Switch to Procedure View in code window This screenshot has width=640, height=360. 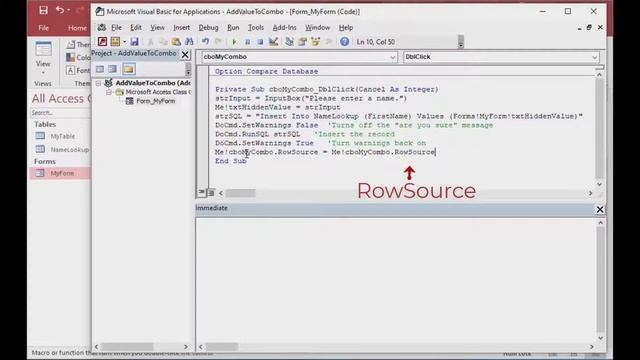[x=202, y=192]
